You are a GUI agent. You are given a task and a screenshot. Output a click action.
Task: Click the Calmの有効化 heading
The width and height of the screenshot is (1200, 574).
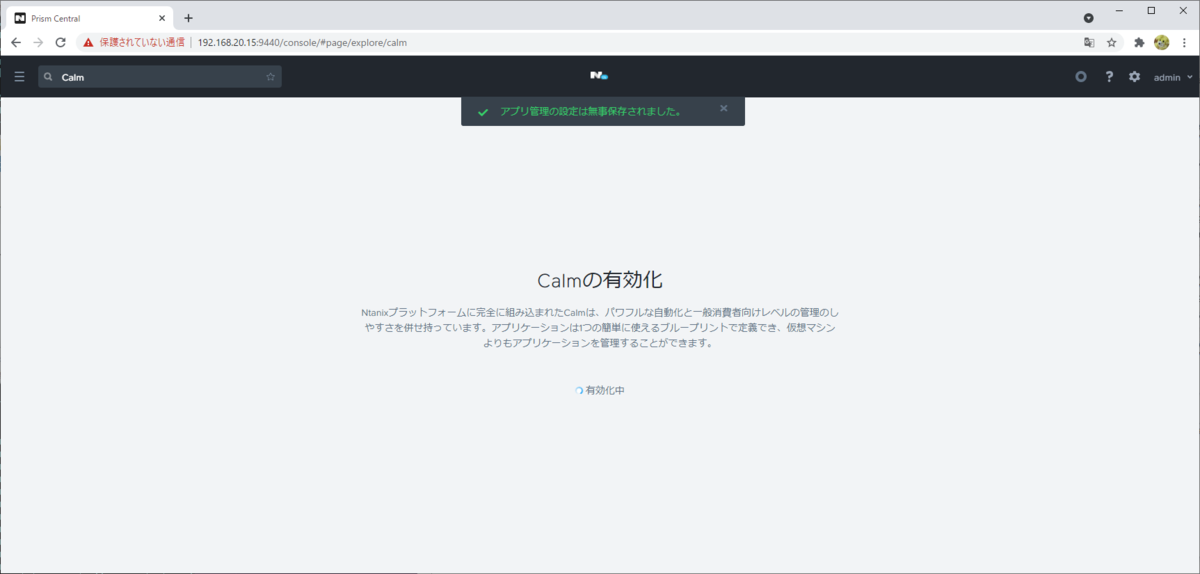point(600,280)
